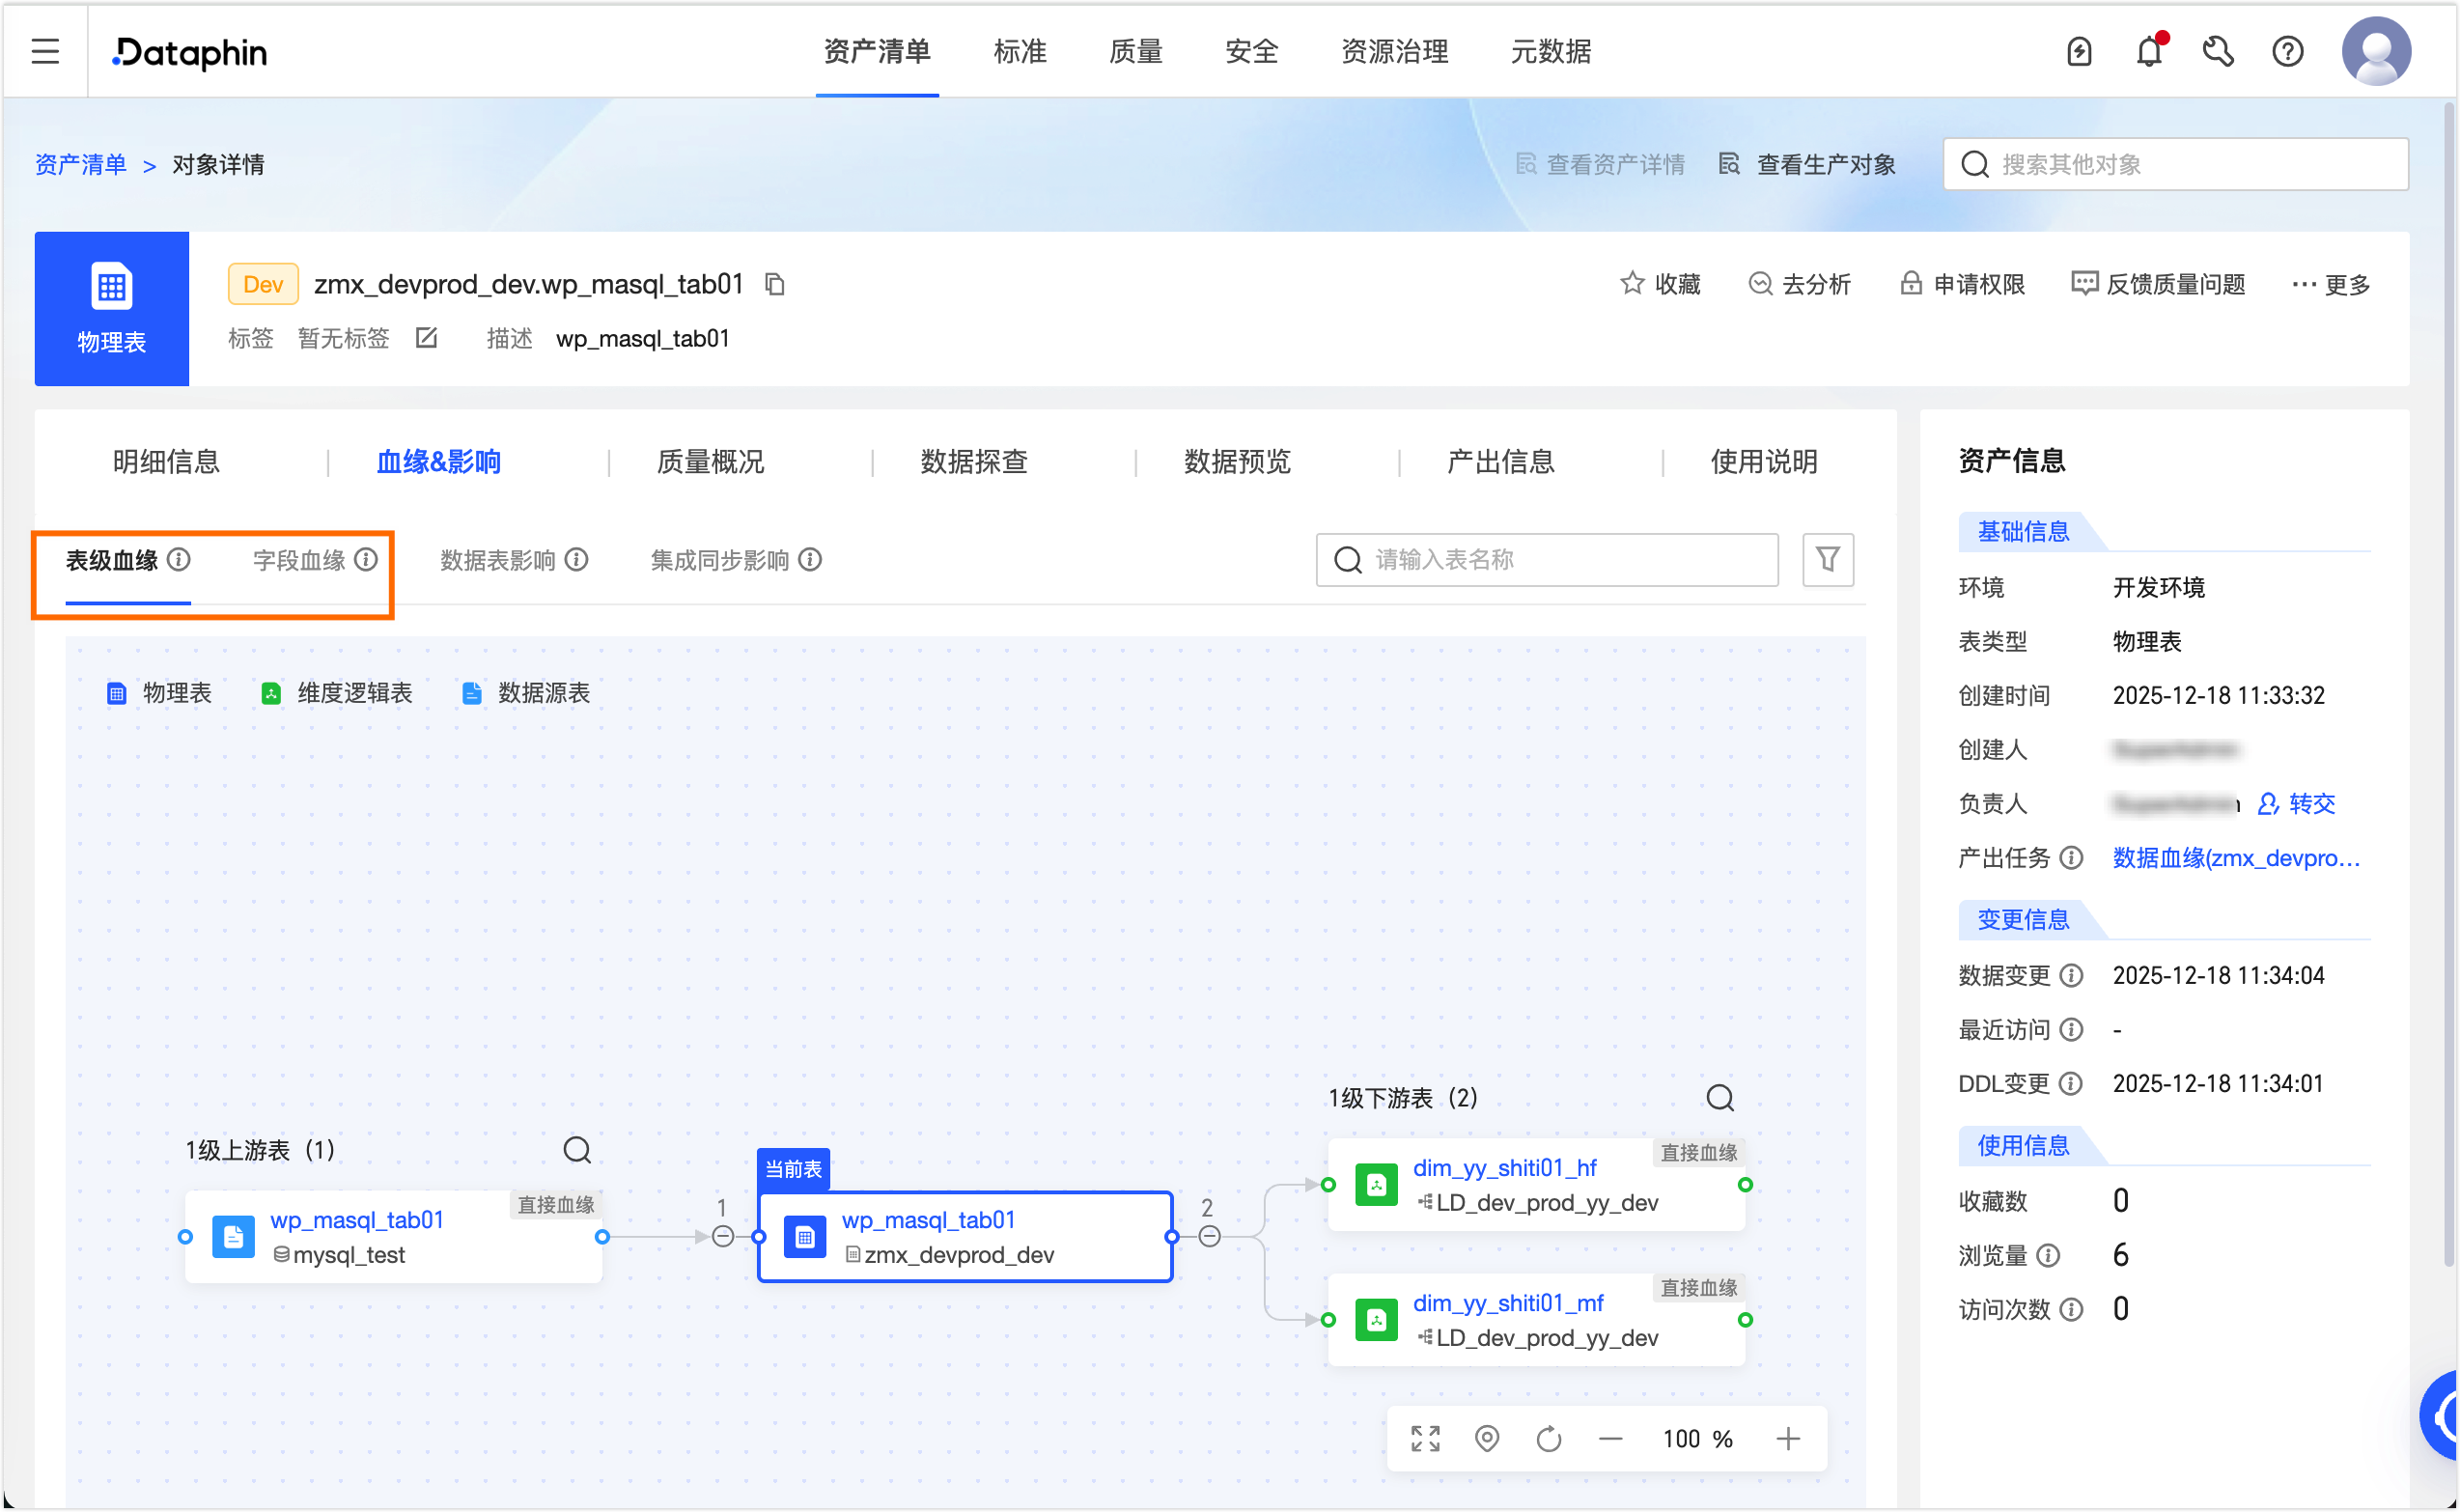
Task: Collapse upstream nodes with the minus toggle
Action: (x=723, y=1237)
